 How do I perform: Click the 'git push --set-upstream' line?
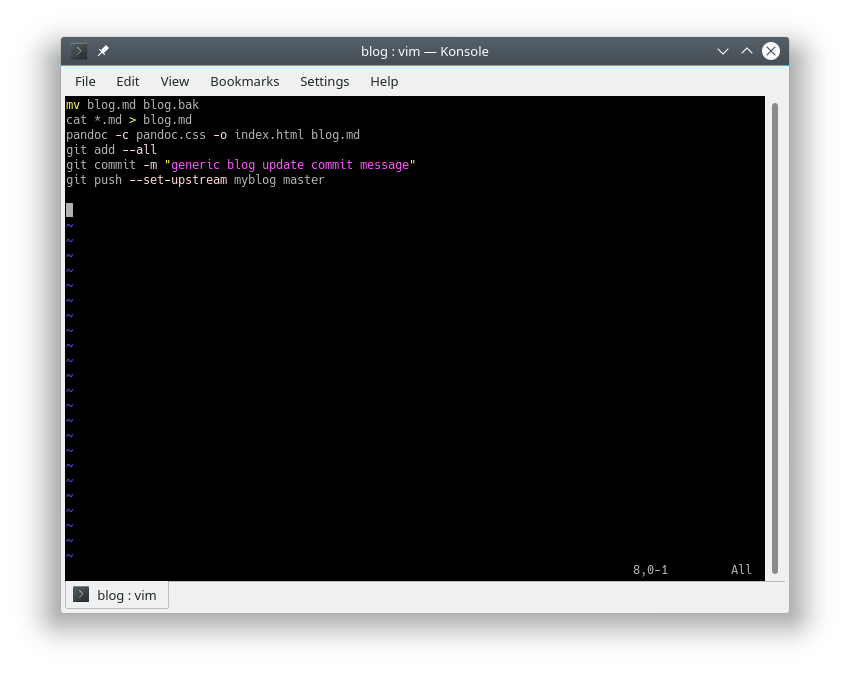[195, 180]
